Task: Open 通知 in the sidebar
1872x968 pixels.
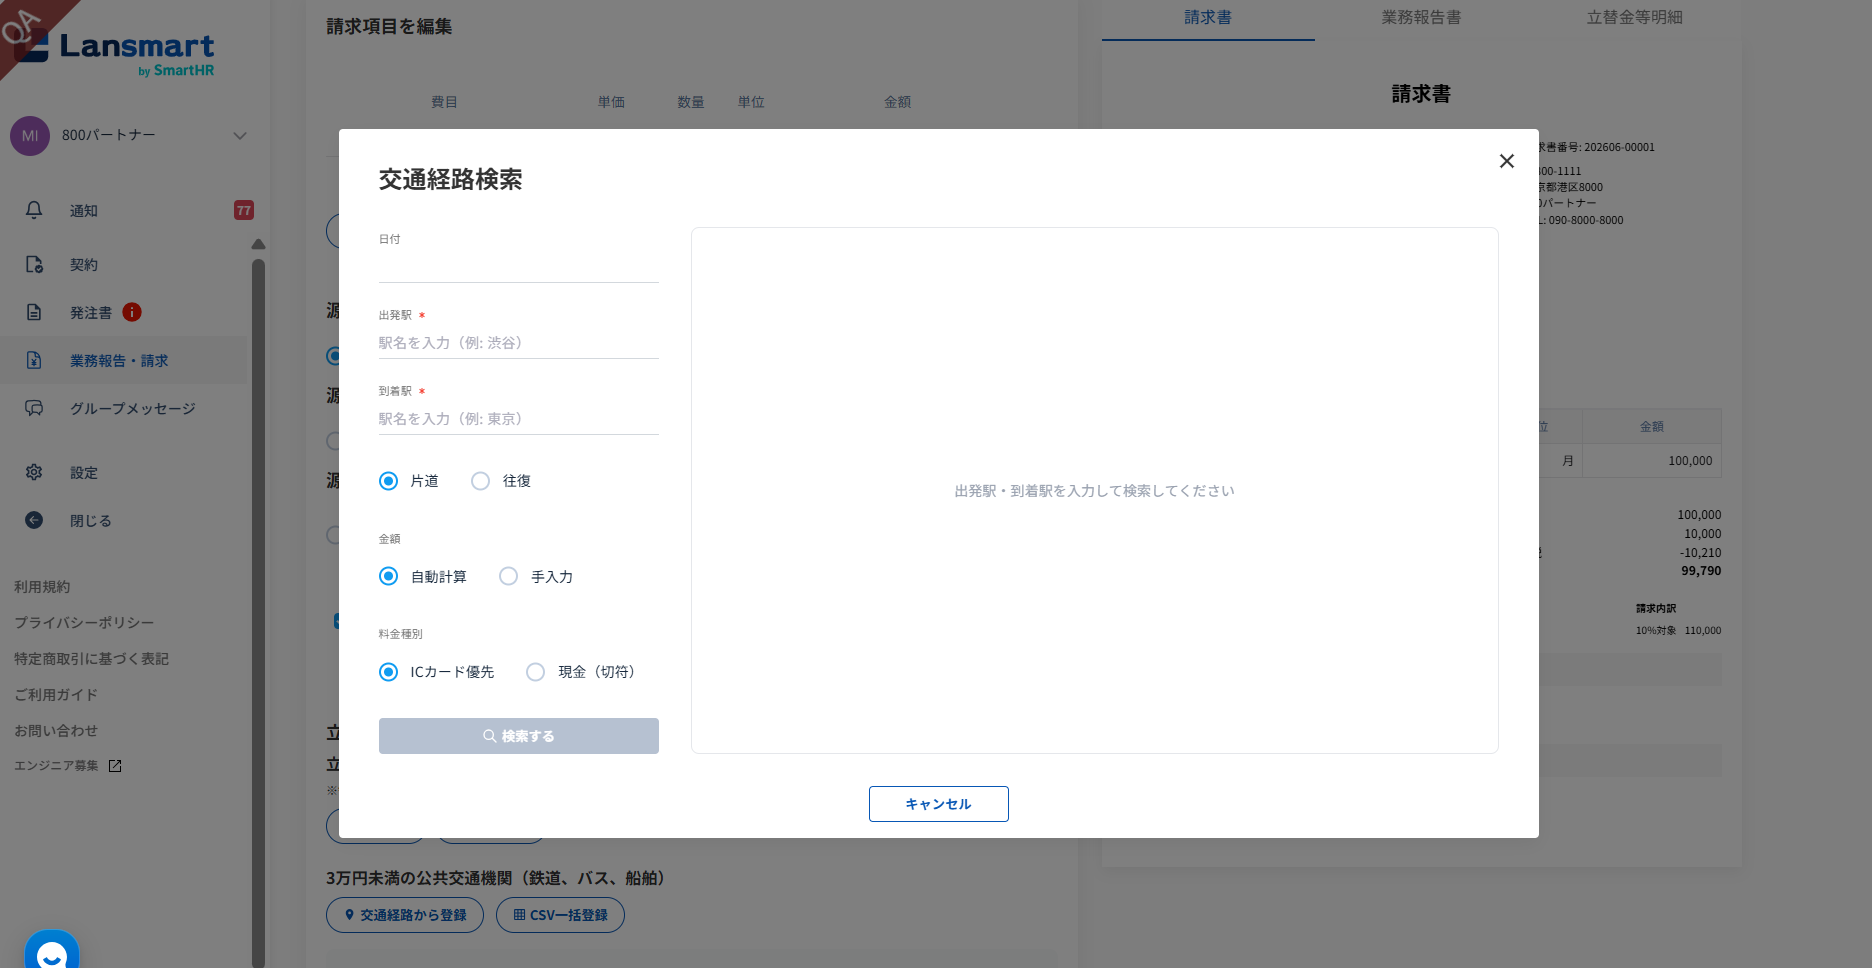Action: 84,211
